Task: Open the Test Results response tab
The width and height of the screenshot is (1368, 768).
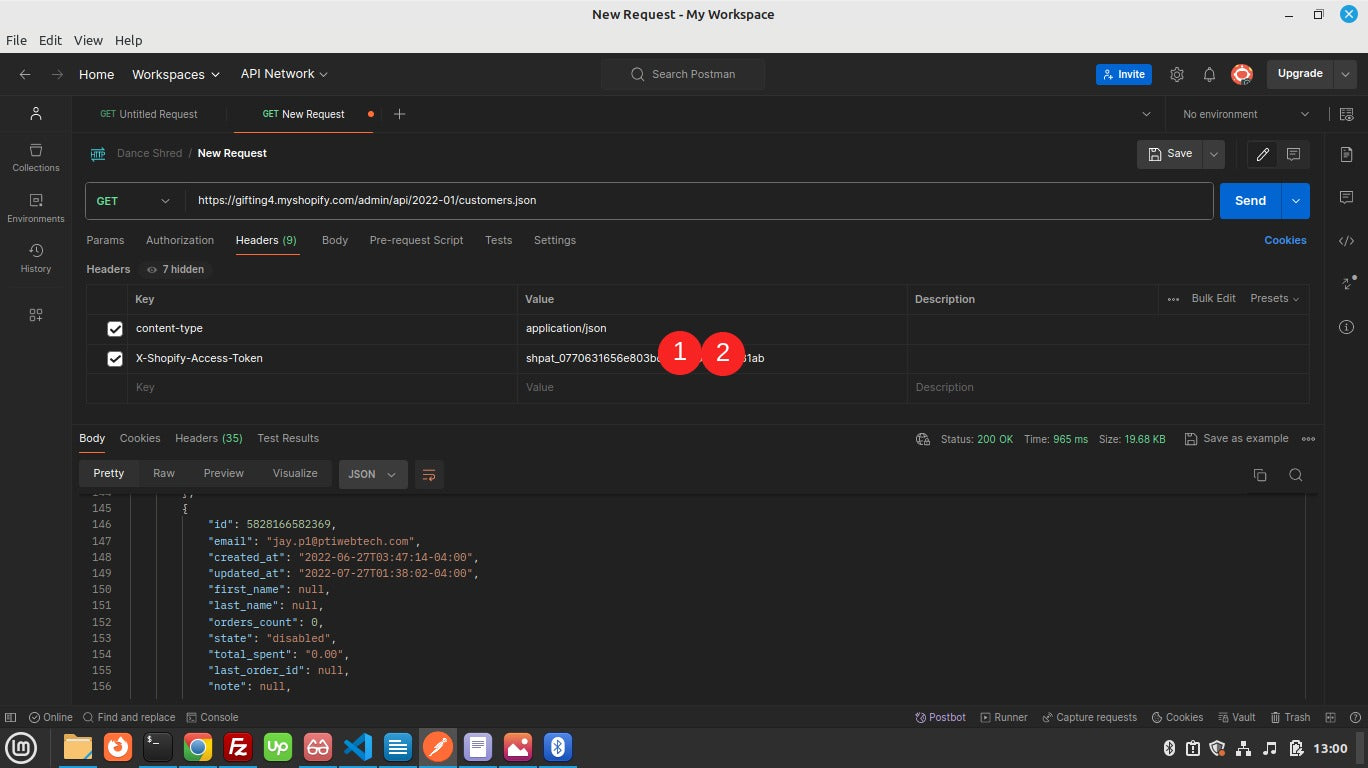Action: [288, 438]
